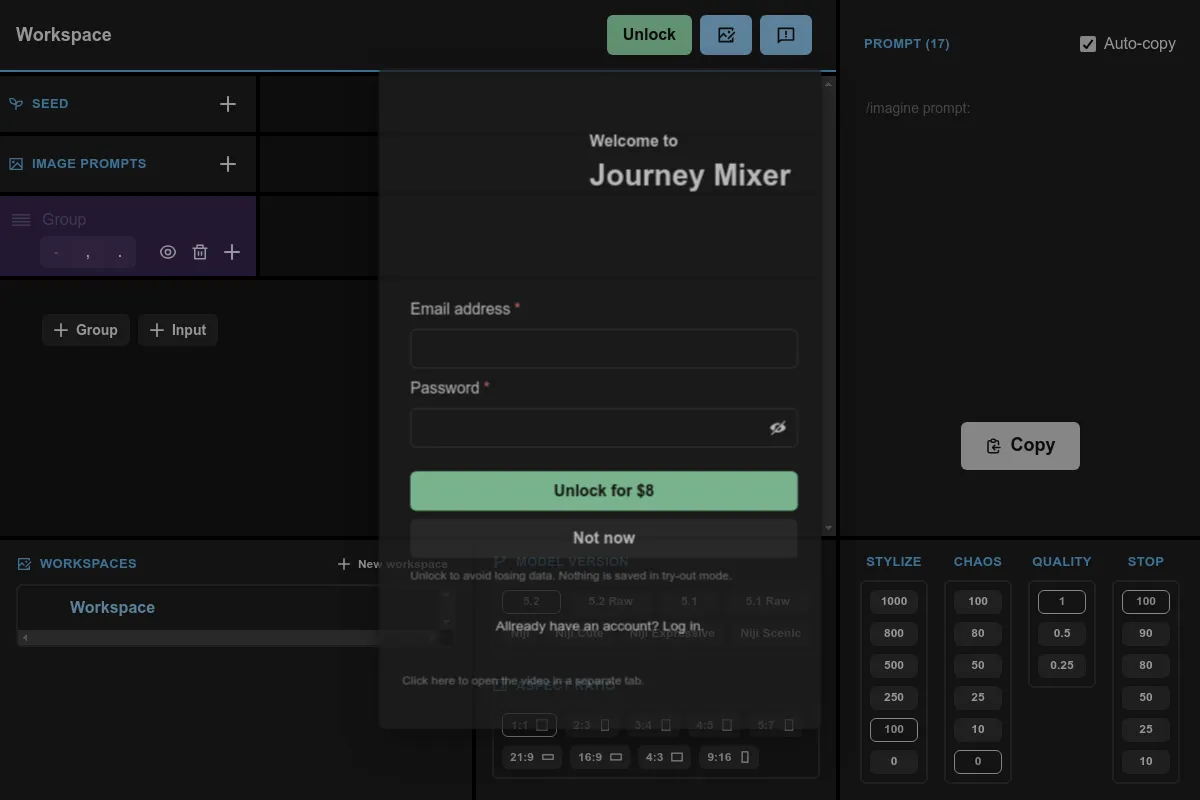The height and width of the screenshot is (800, 1200).
Task: Delete the group using trash icon
Action: coord(200,253)
